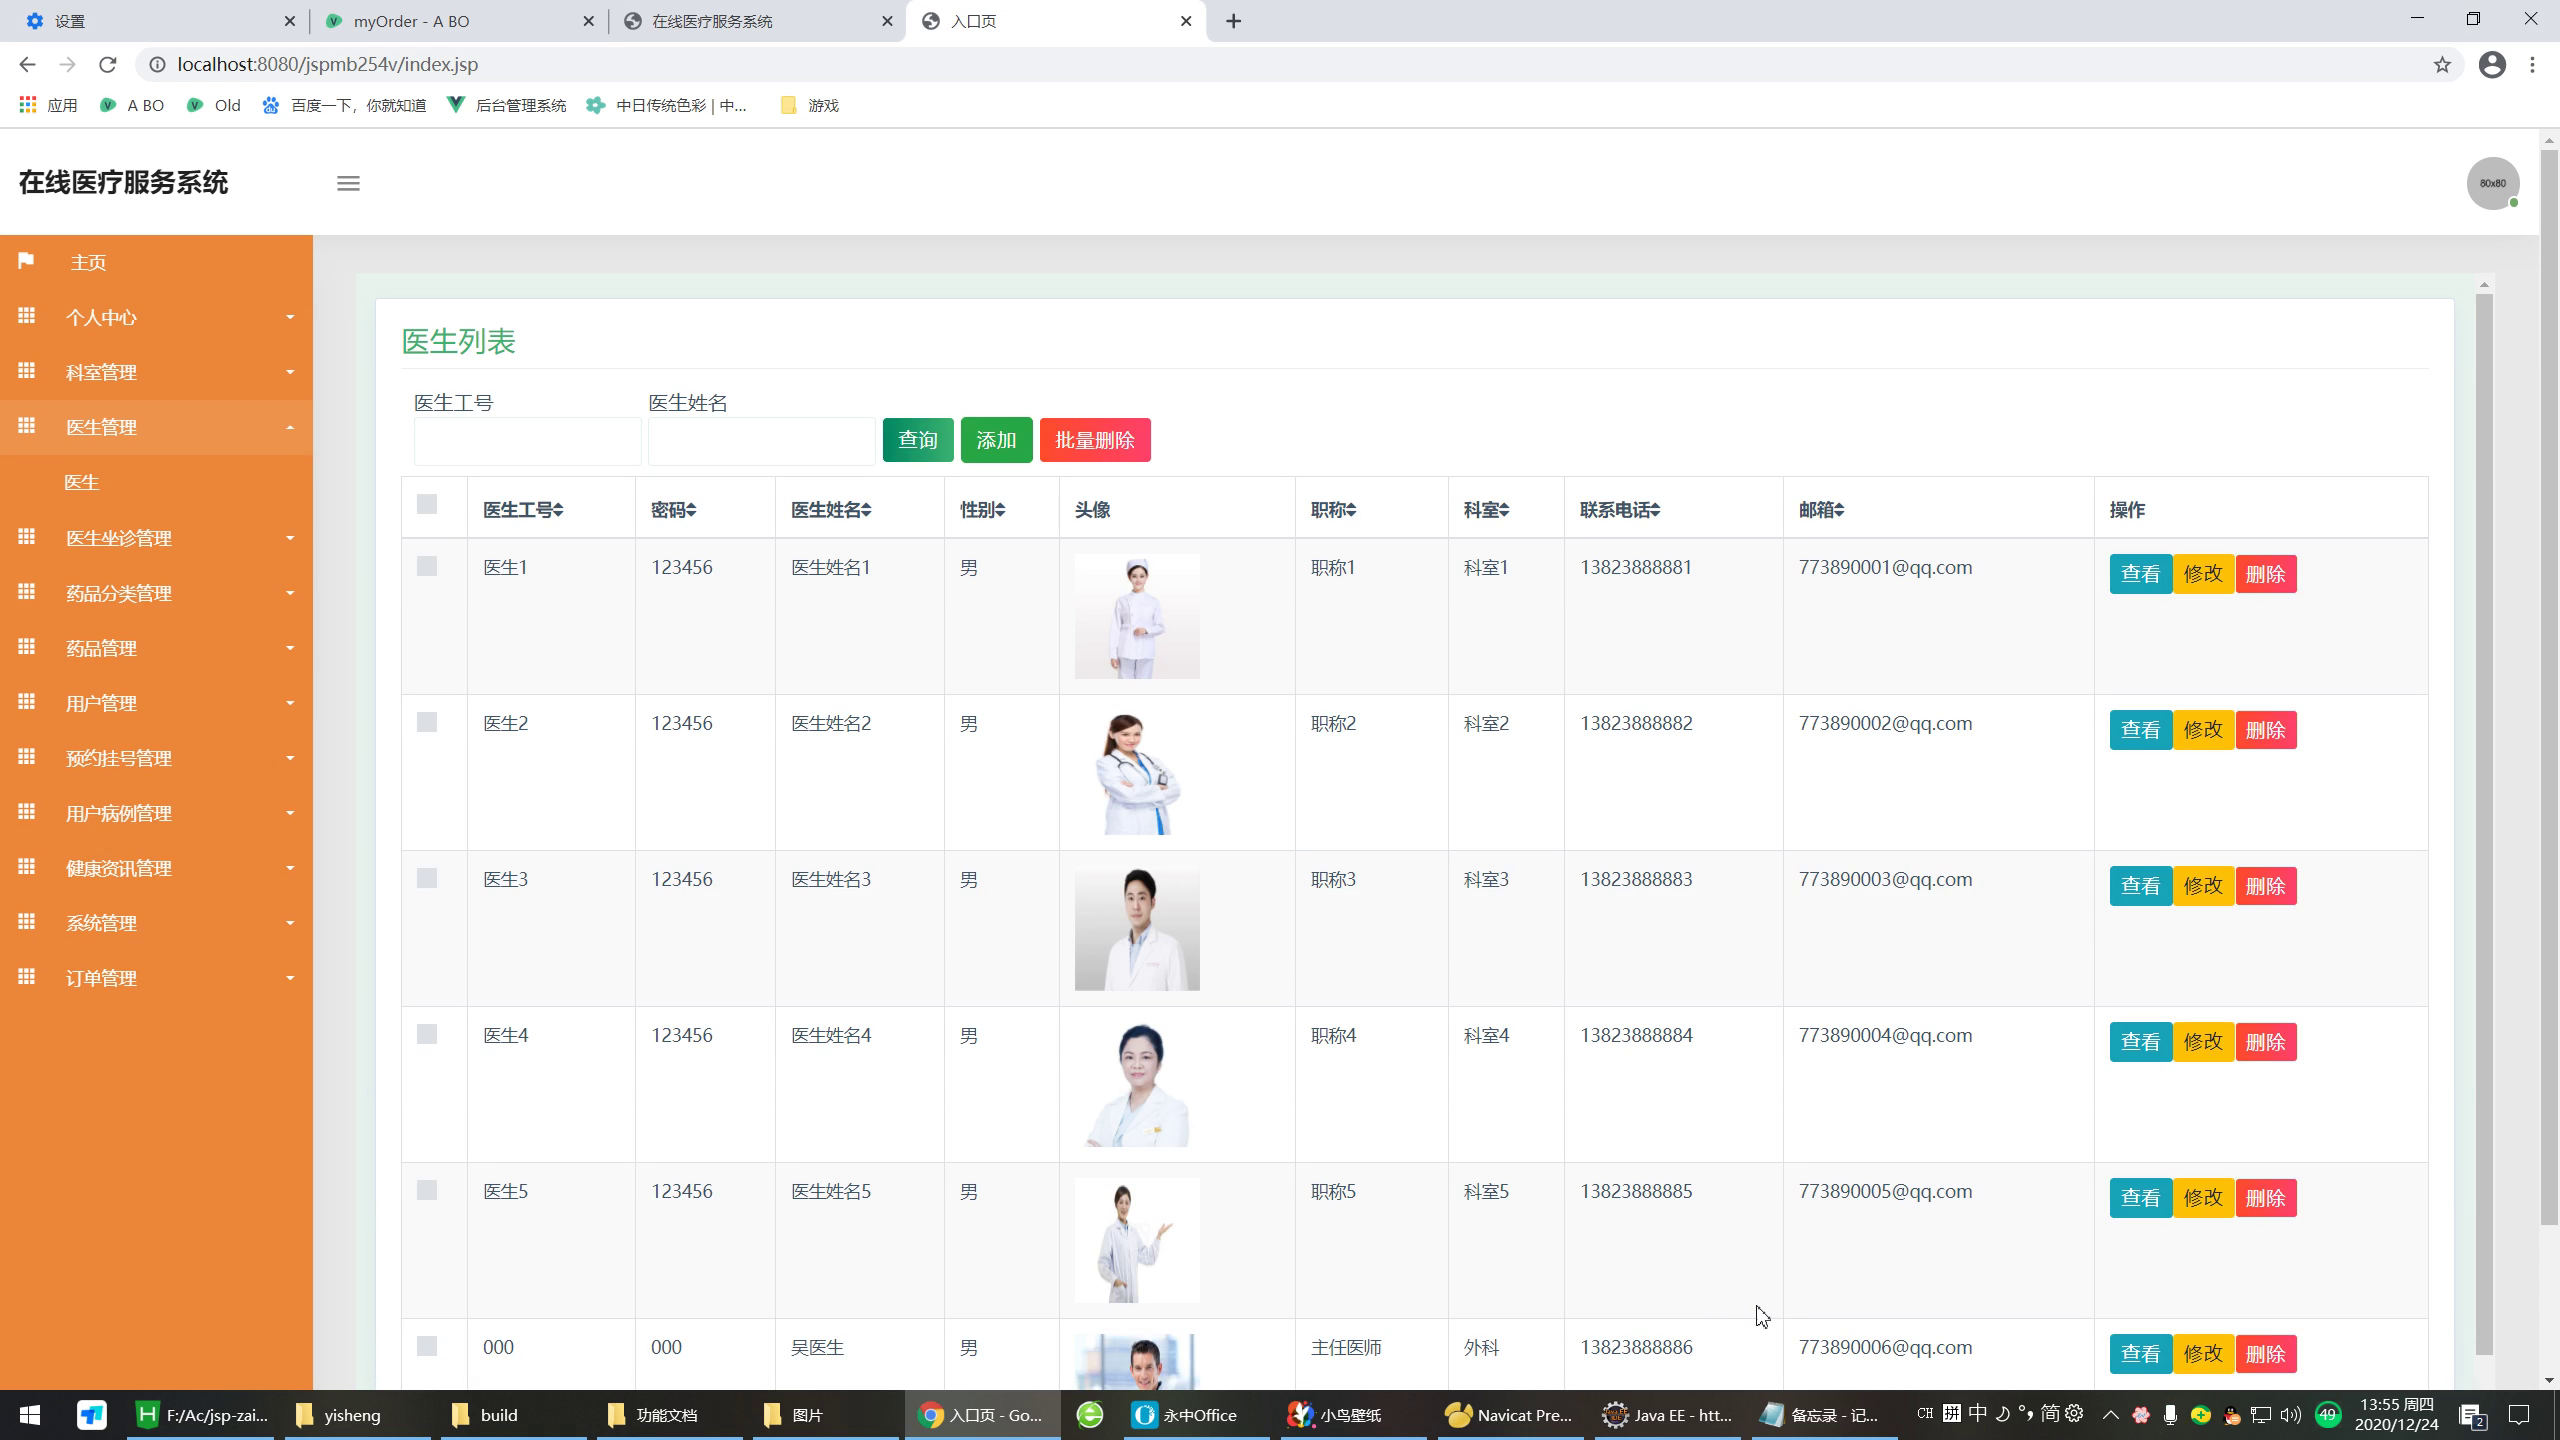Click the grid icon beside 科室管理
This screenshot has width=2560, height=1440.
[26, 371]
